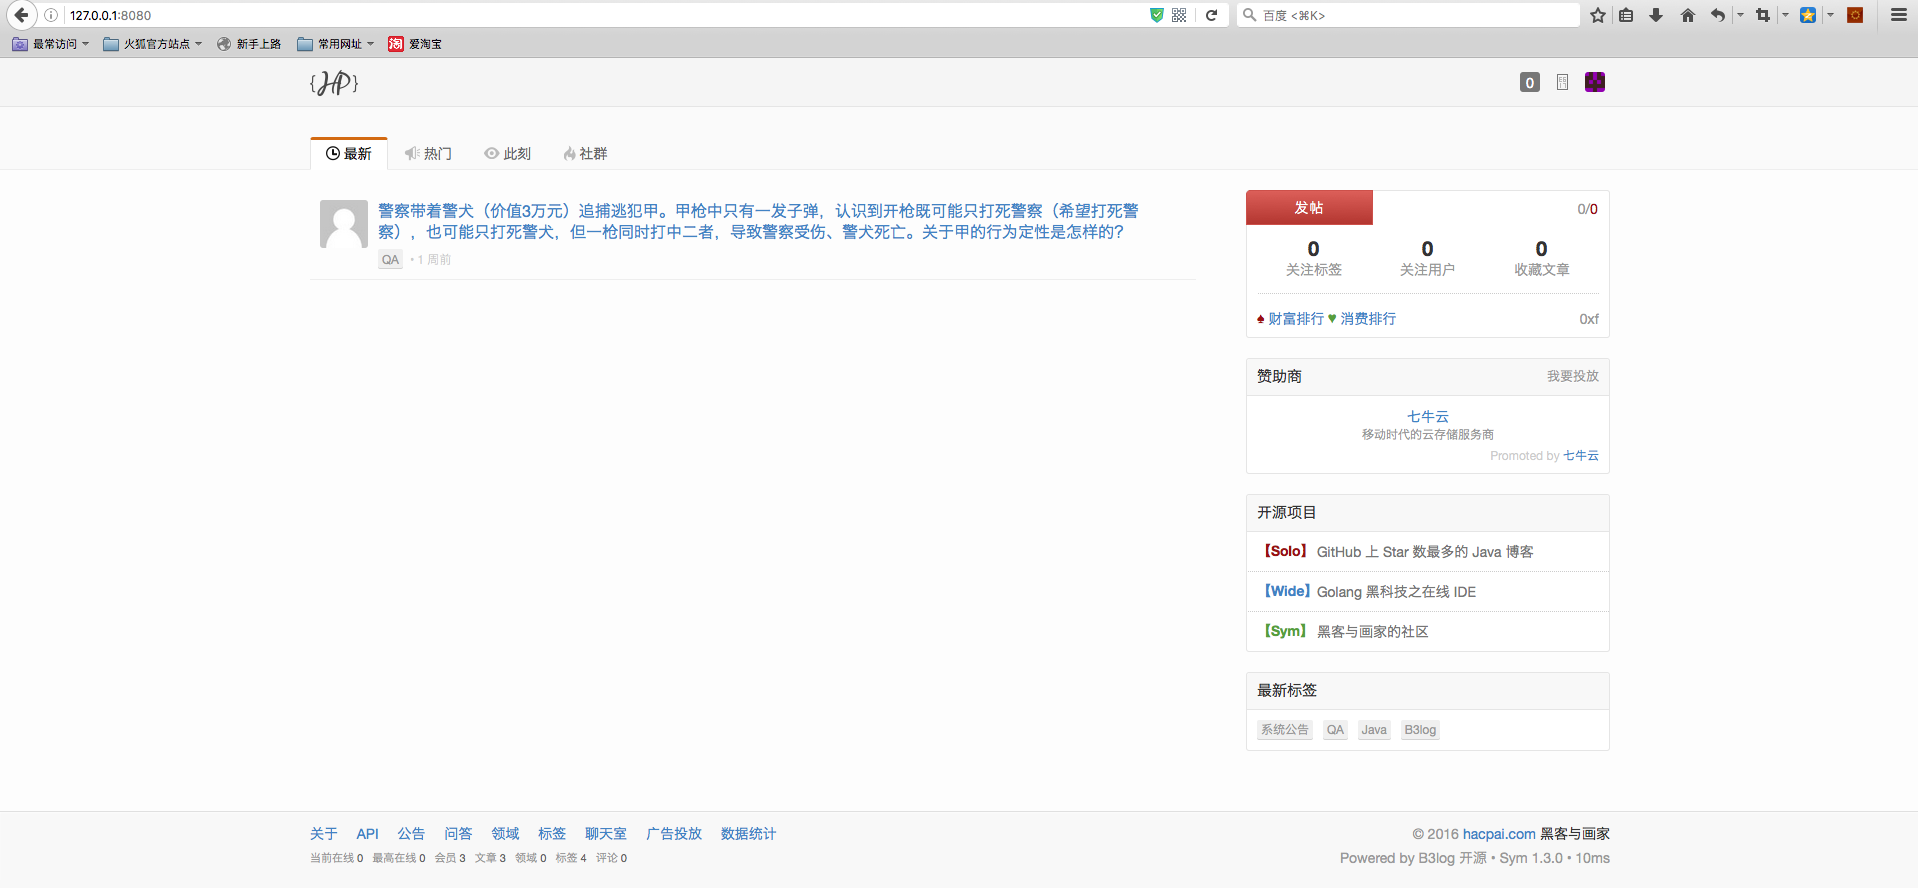Click the red 发帖 button
1918x888 pixels.
pyautogui.click(x=1309, y=208)
